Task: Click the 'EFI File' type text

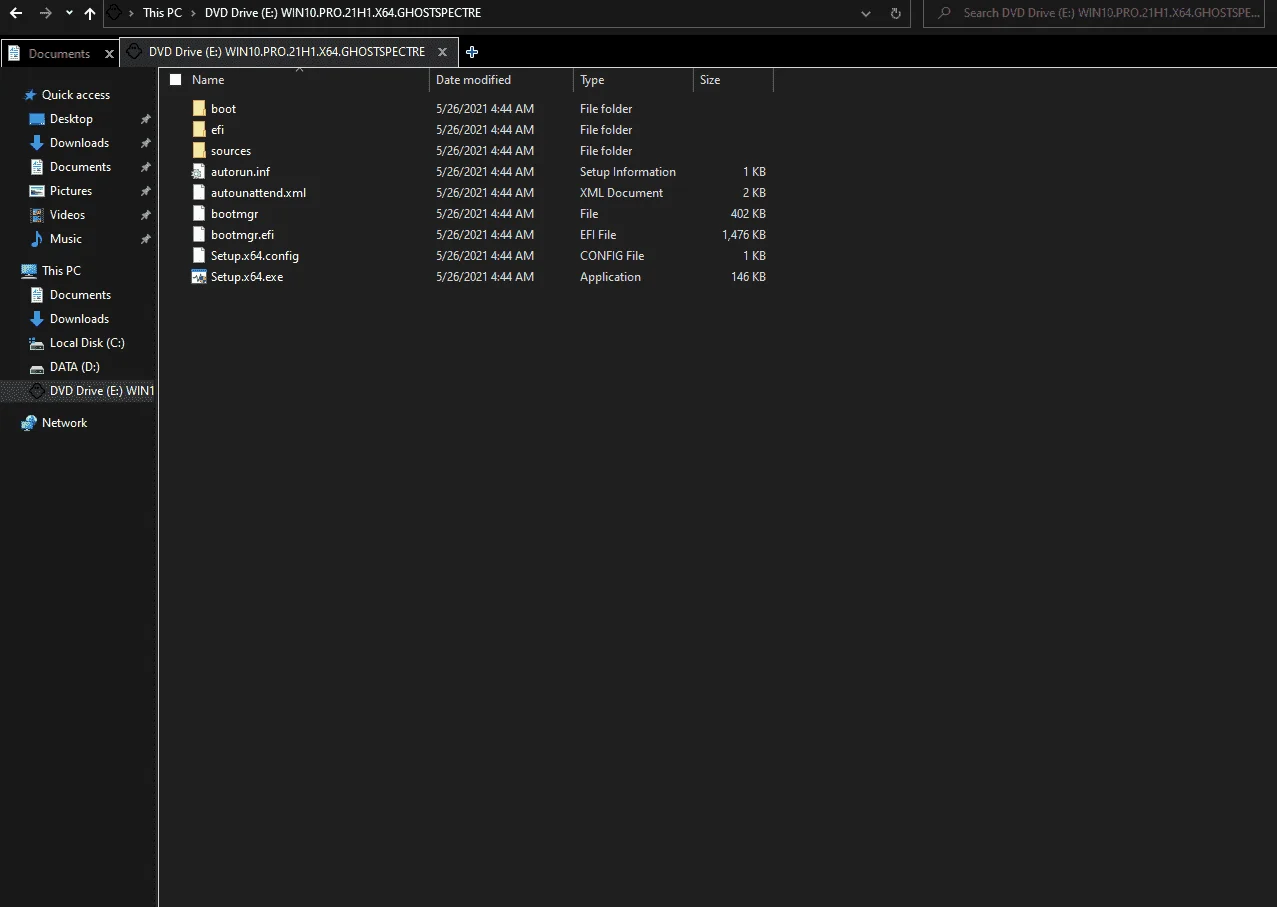Action: [x=598, y=234]
